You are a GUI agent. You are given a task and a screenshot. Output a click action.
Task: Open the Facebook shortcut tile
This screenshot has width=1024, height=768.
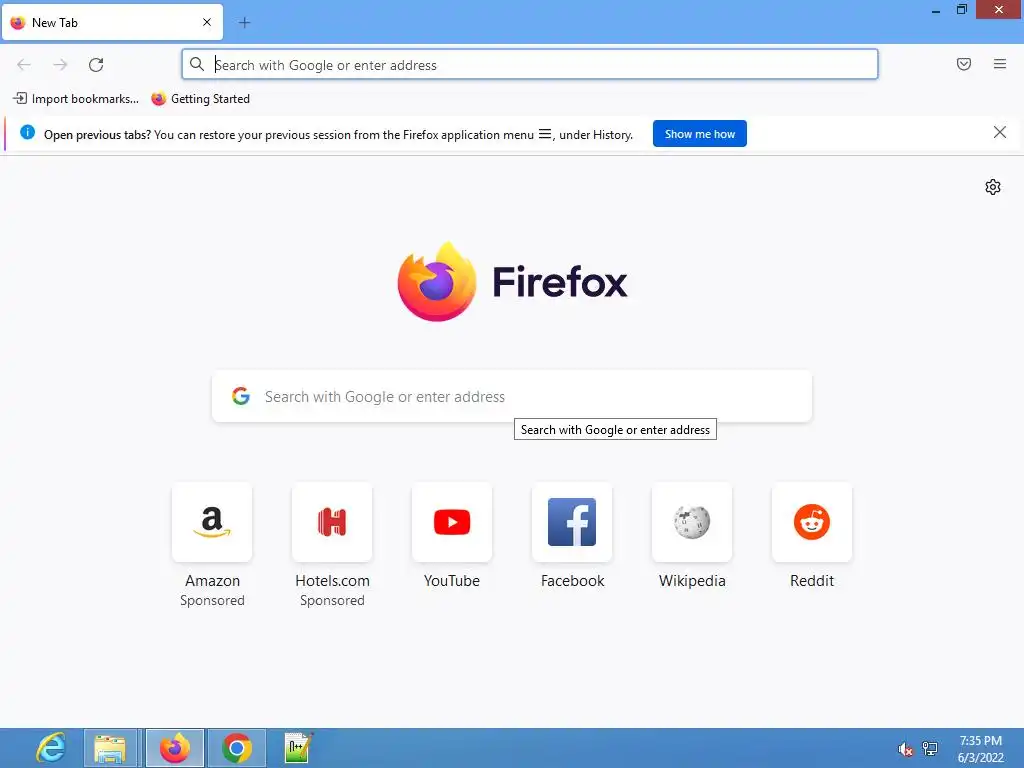click(572, 522)
